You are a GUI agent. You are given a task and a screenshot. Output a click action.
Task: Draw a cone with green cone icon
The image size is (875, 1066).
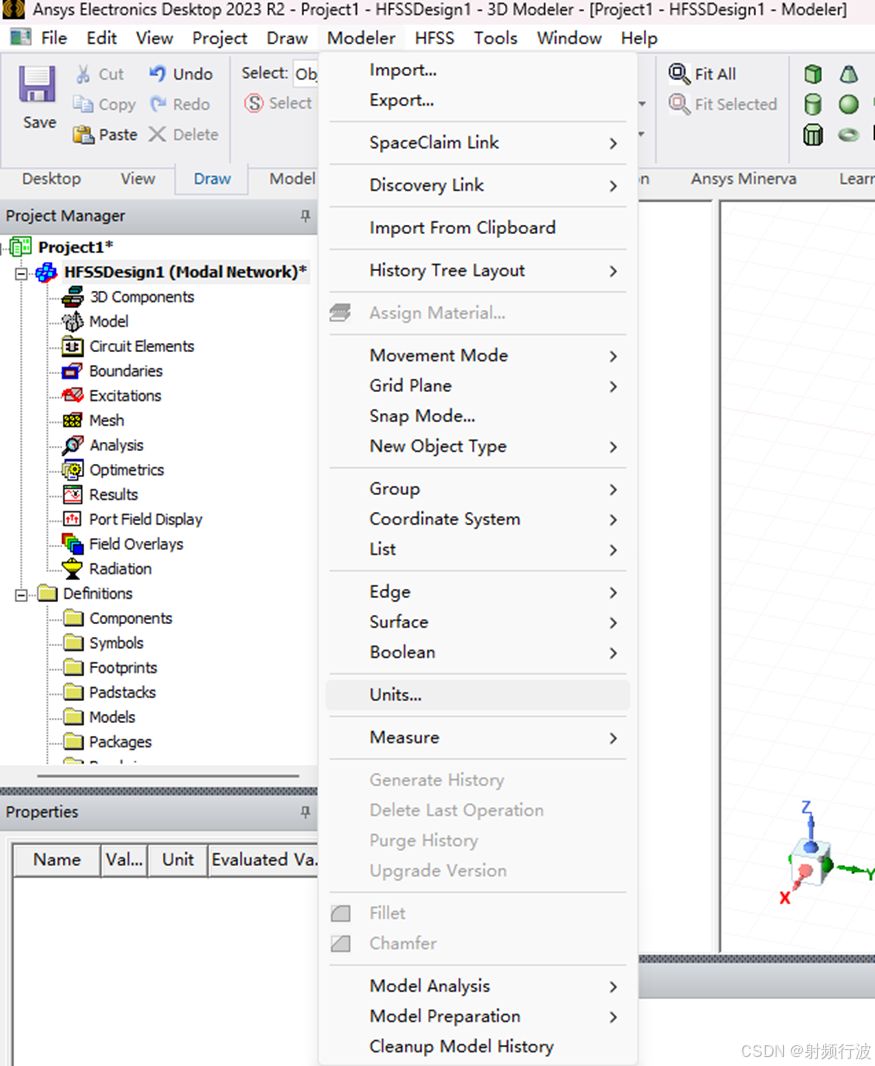pyautogui.click(x=848, y=73)
